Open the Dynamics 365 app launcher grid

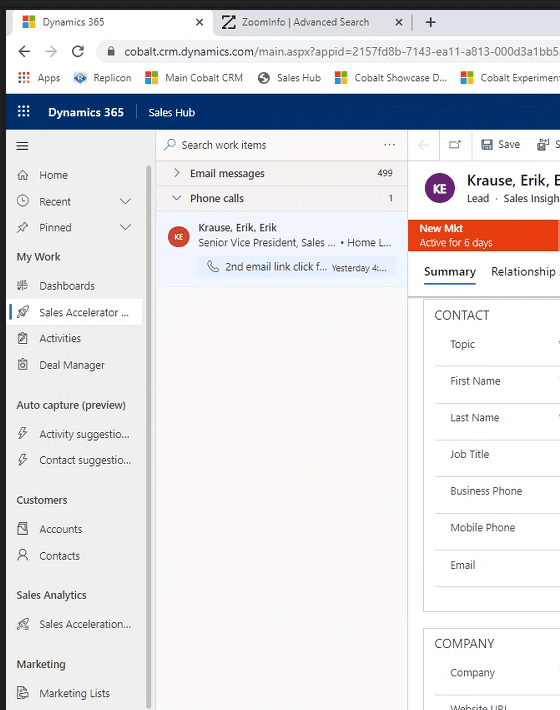pos(24,111)
